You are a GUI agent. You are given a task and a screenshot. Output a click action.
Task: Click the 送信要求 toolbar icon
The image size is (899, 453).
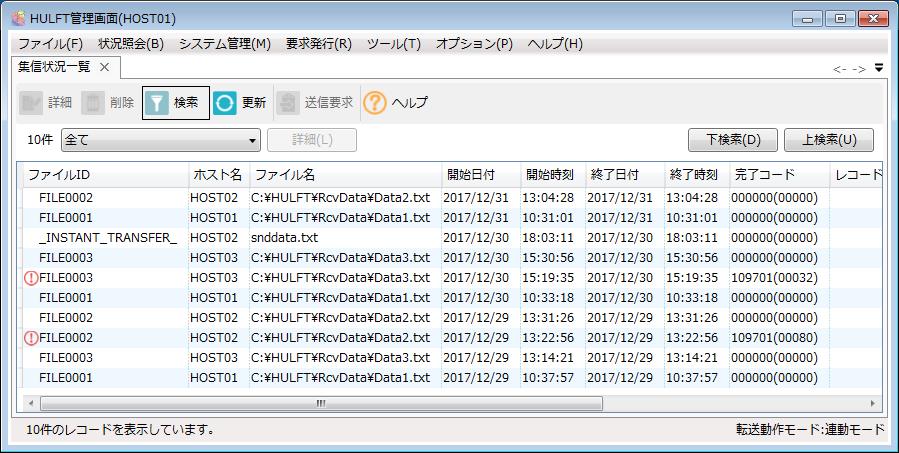pyautogui.click(x=288, y=103)
